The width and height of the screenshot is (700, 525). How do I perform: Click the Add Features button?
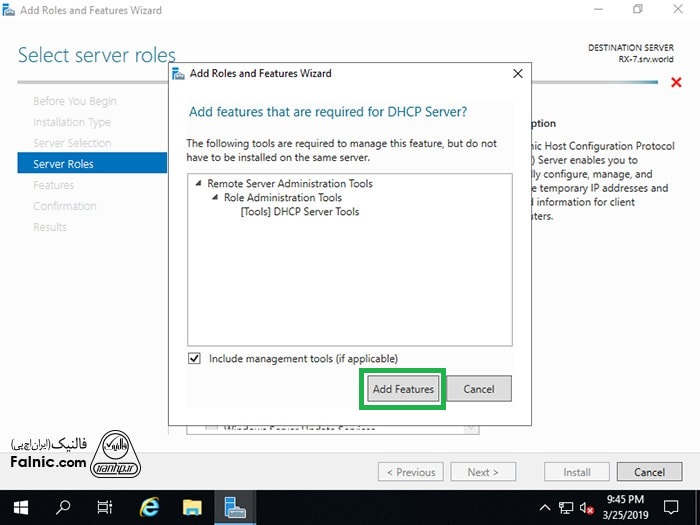pos(403,389)
